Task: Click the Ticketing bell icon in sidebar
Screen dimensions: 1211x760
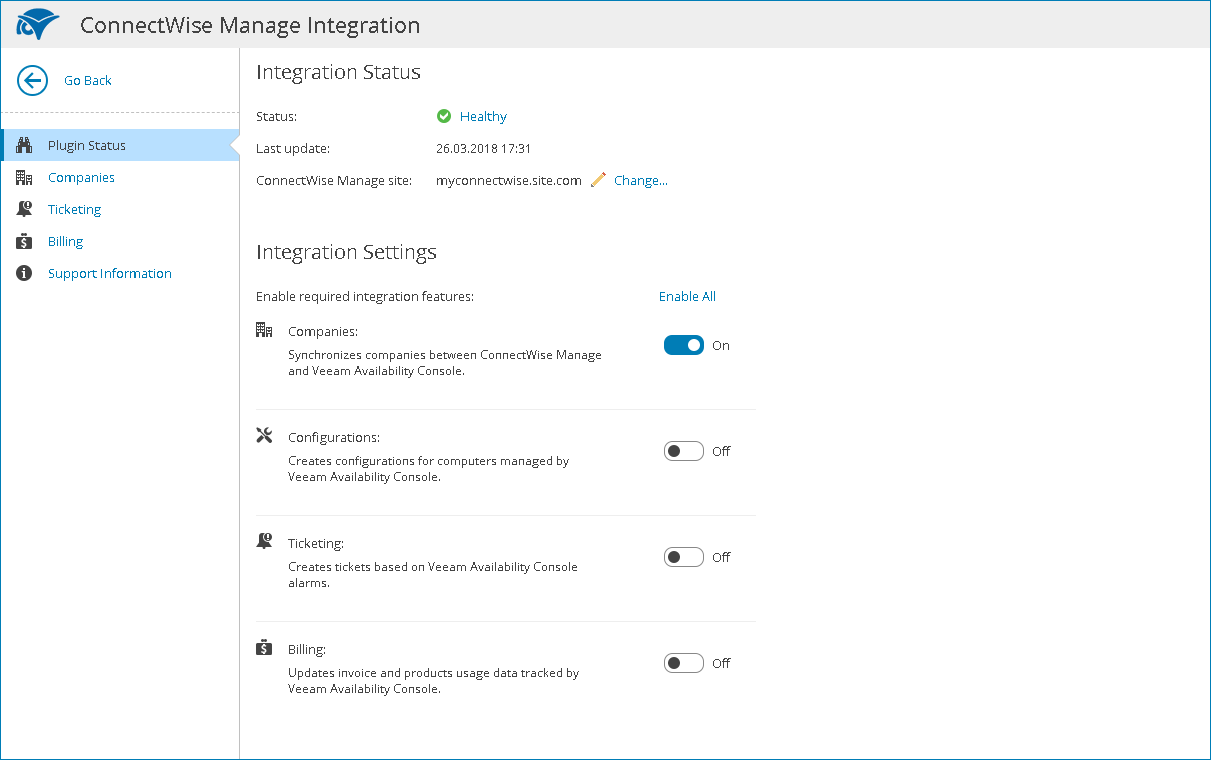Action: 25,209
